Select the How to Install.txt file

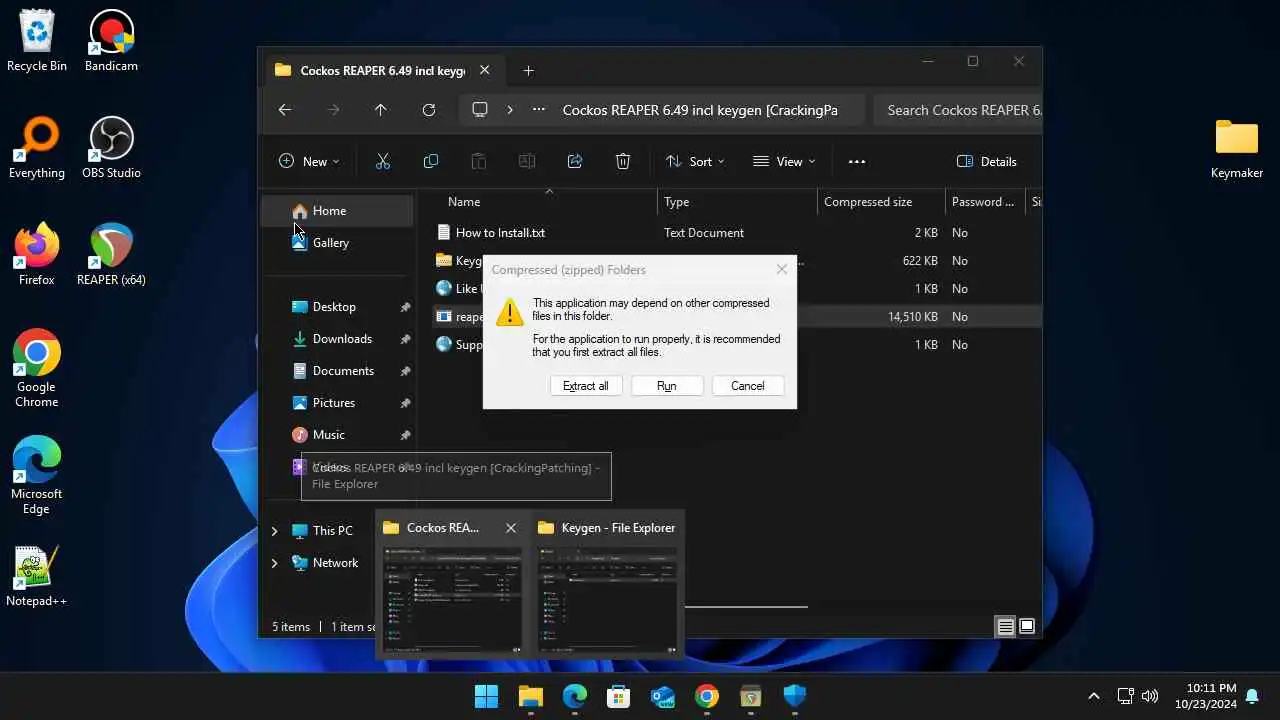(x=500, y=233)
